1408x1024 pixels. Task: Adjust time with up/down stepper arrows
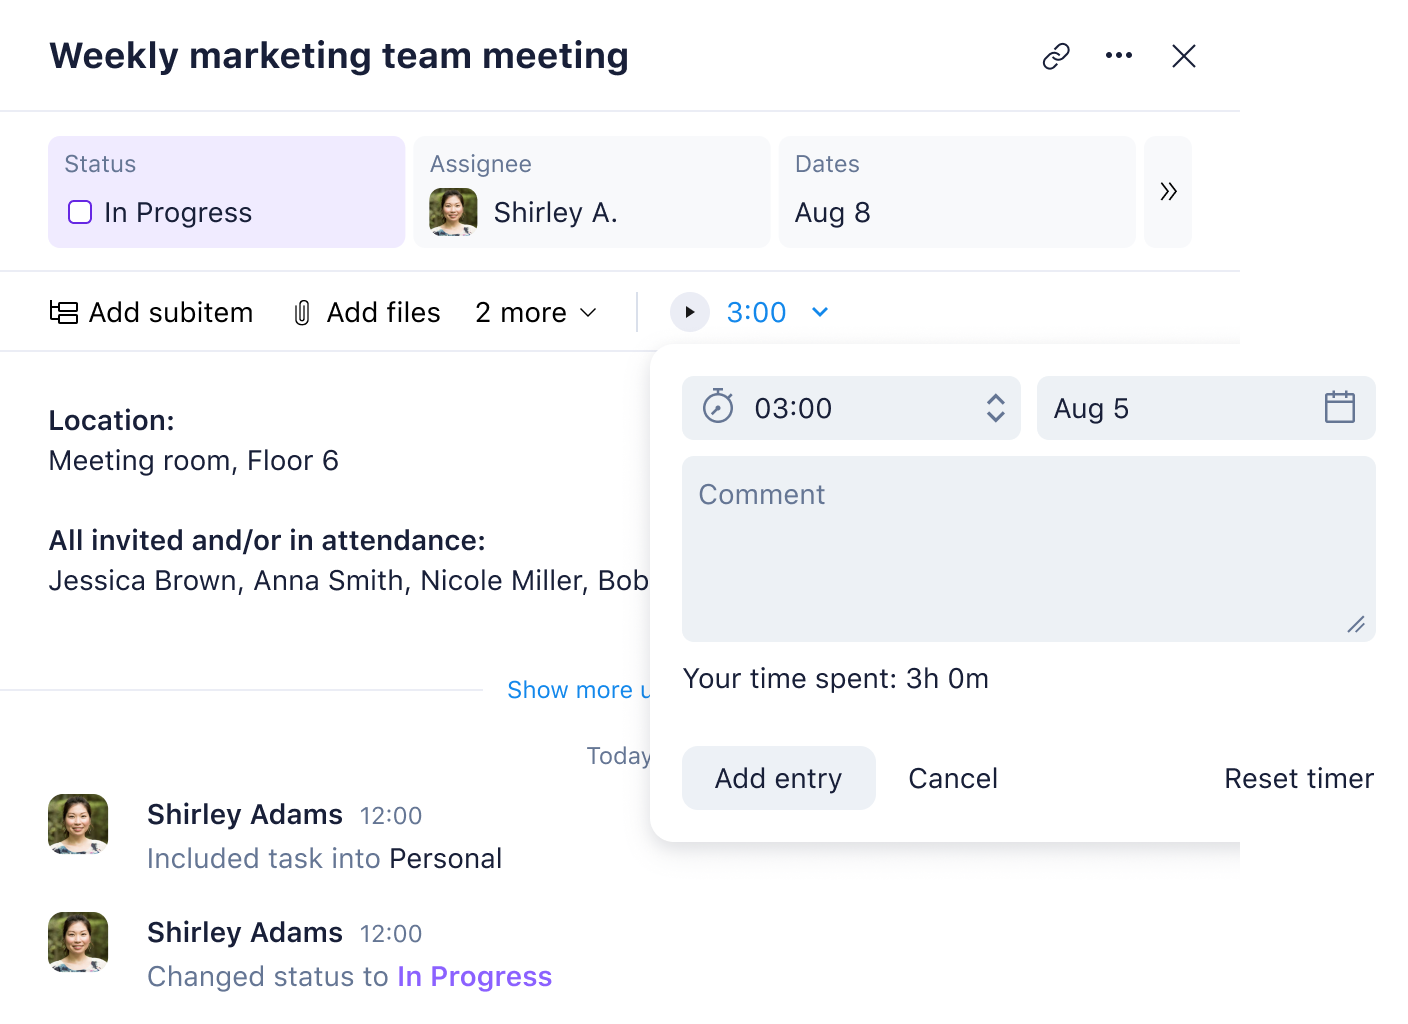tap(995, 408)
